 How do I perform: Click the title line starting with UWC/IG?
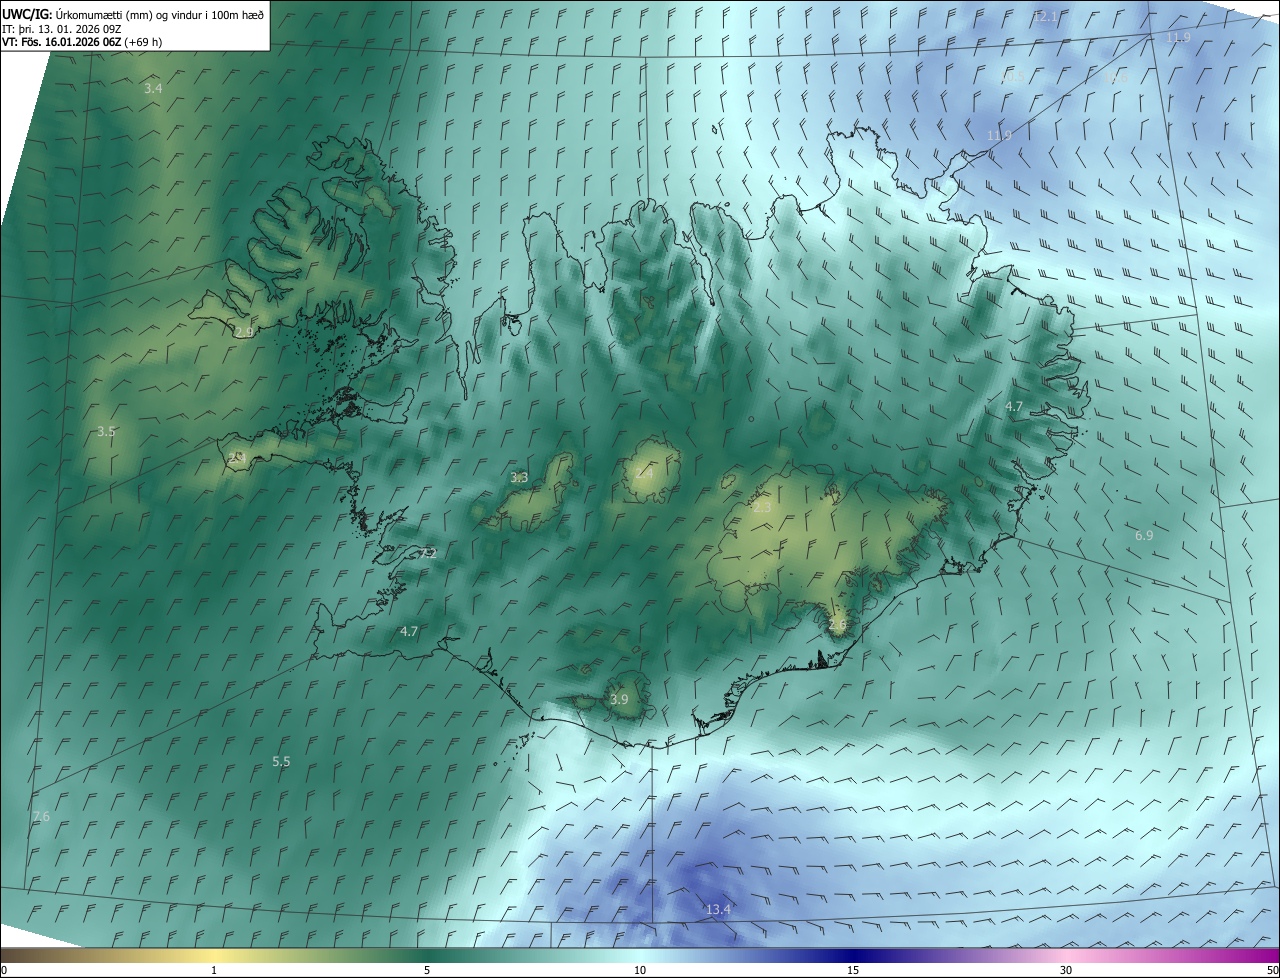134,14
